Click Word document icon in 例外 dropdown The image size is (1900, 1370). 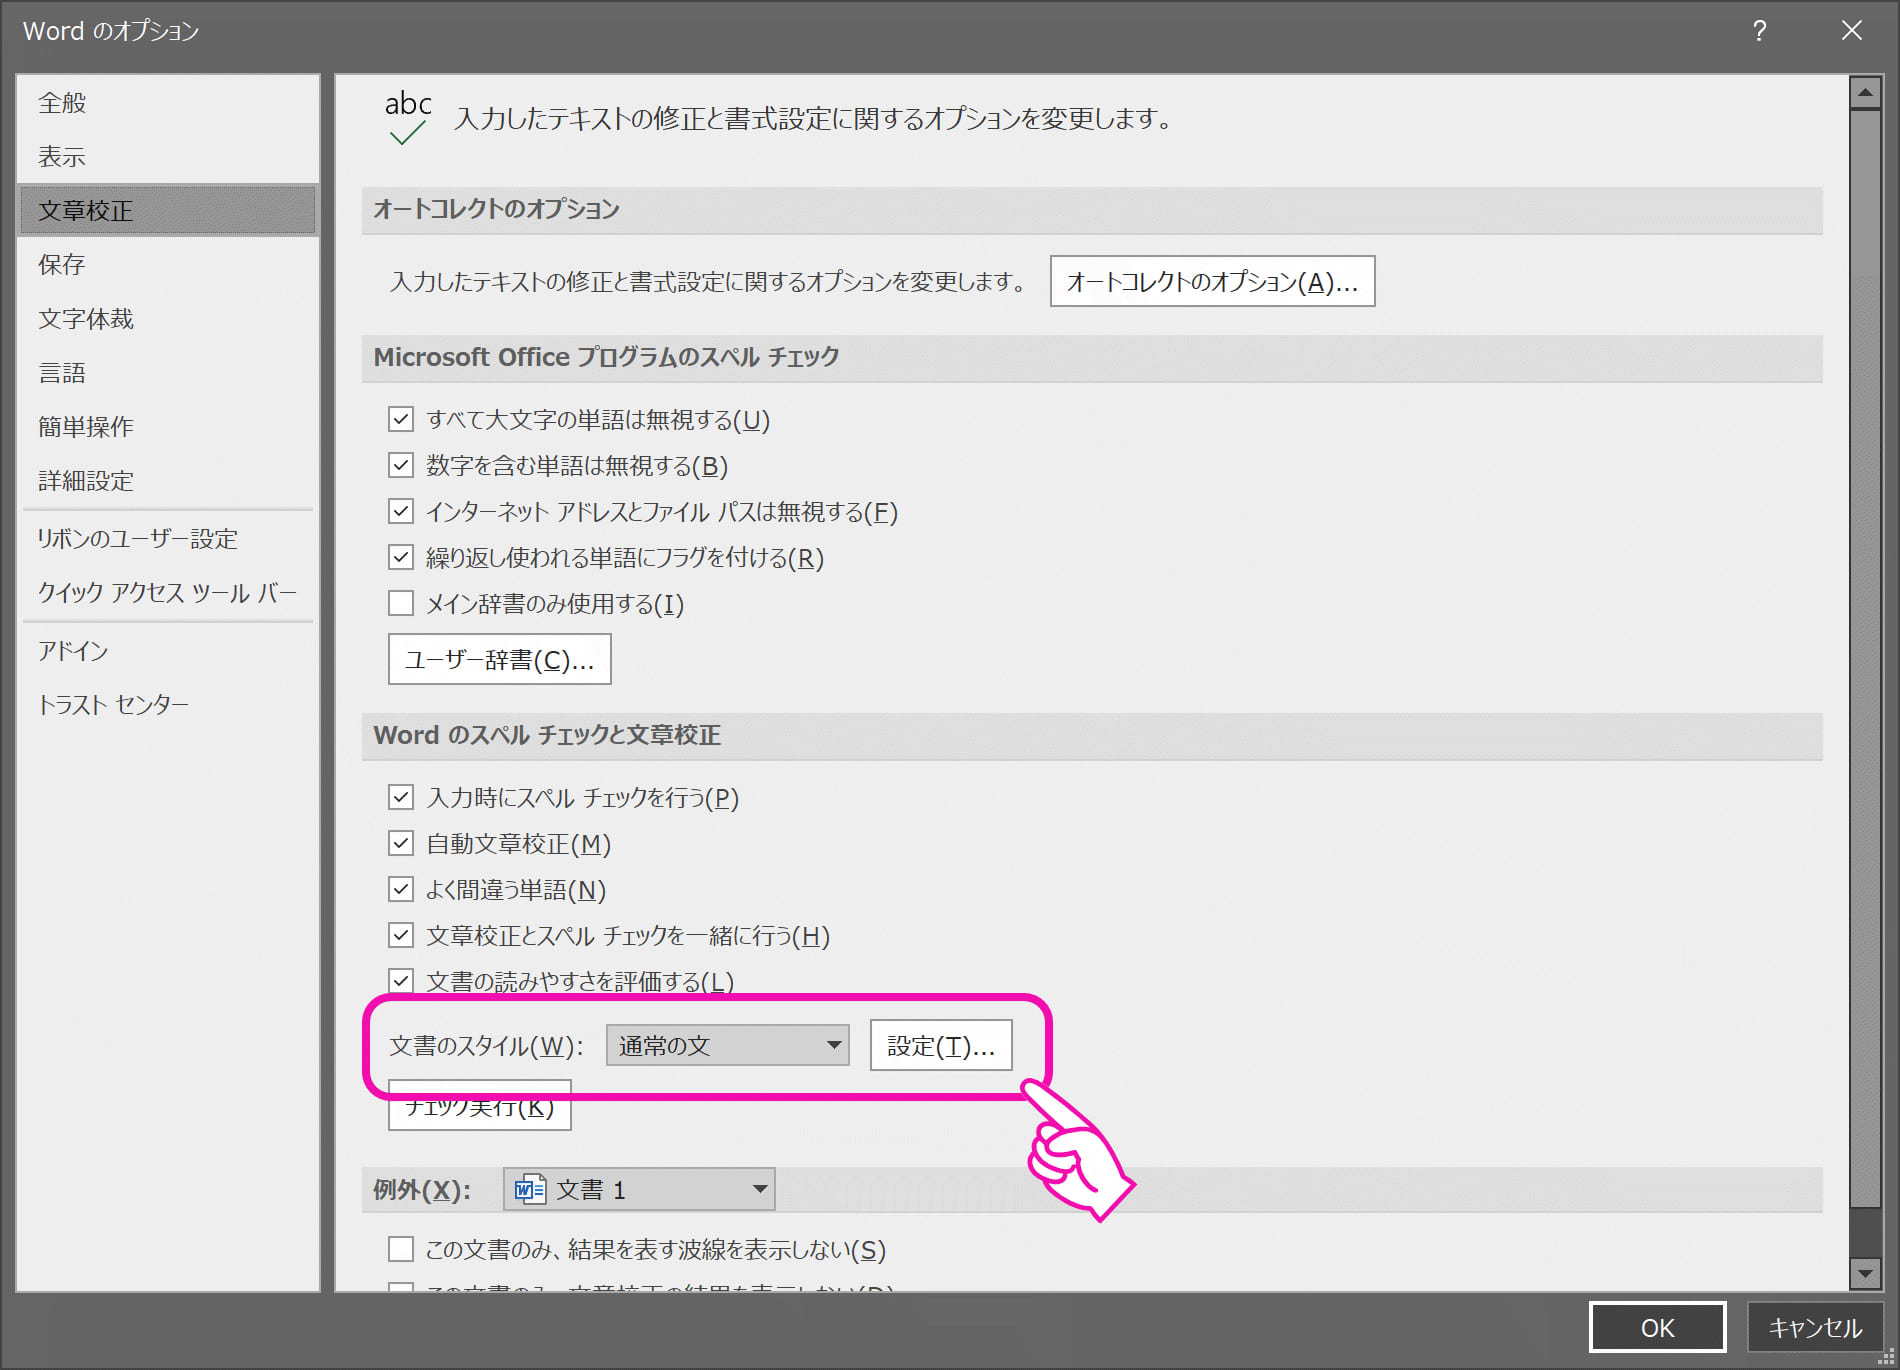click(529, 1189)
